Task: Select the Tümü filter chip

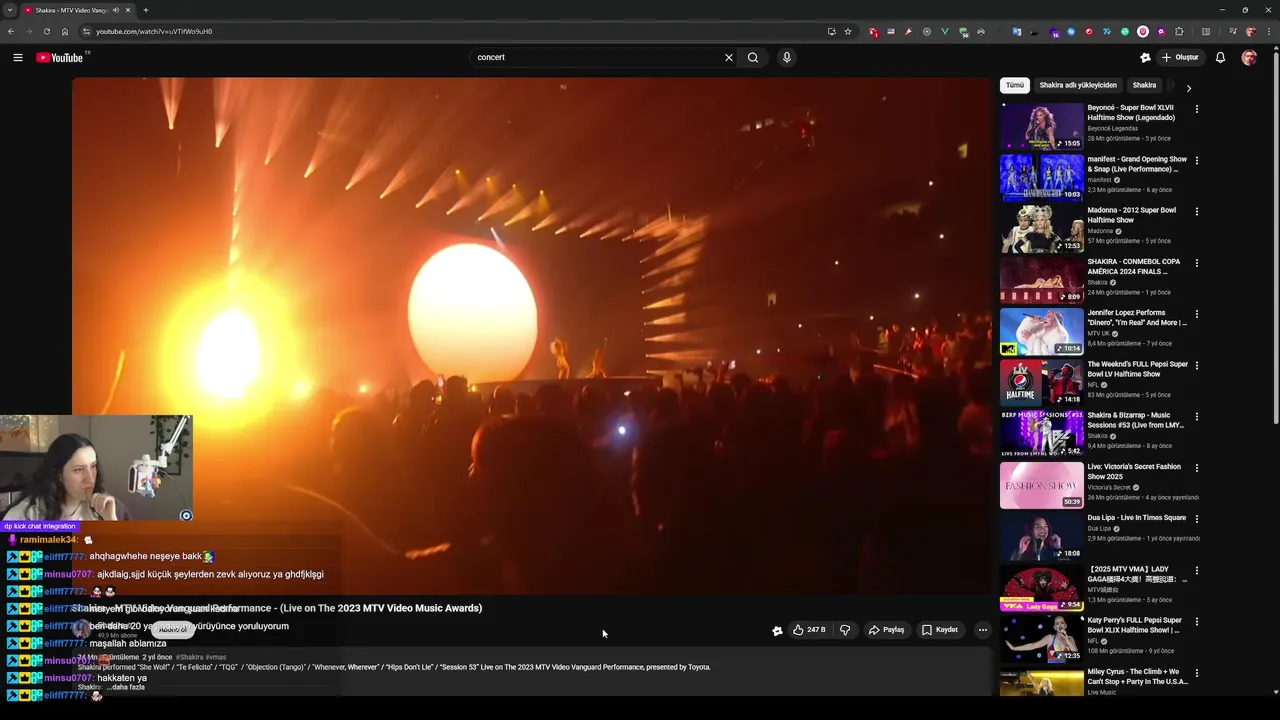Action: pyautogui.click(x=1014, y=85)
